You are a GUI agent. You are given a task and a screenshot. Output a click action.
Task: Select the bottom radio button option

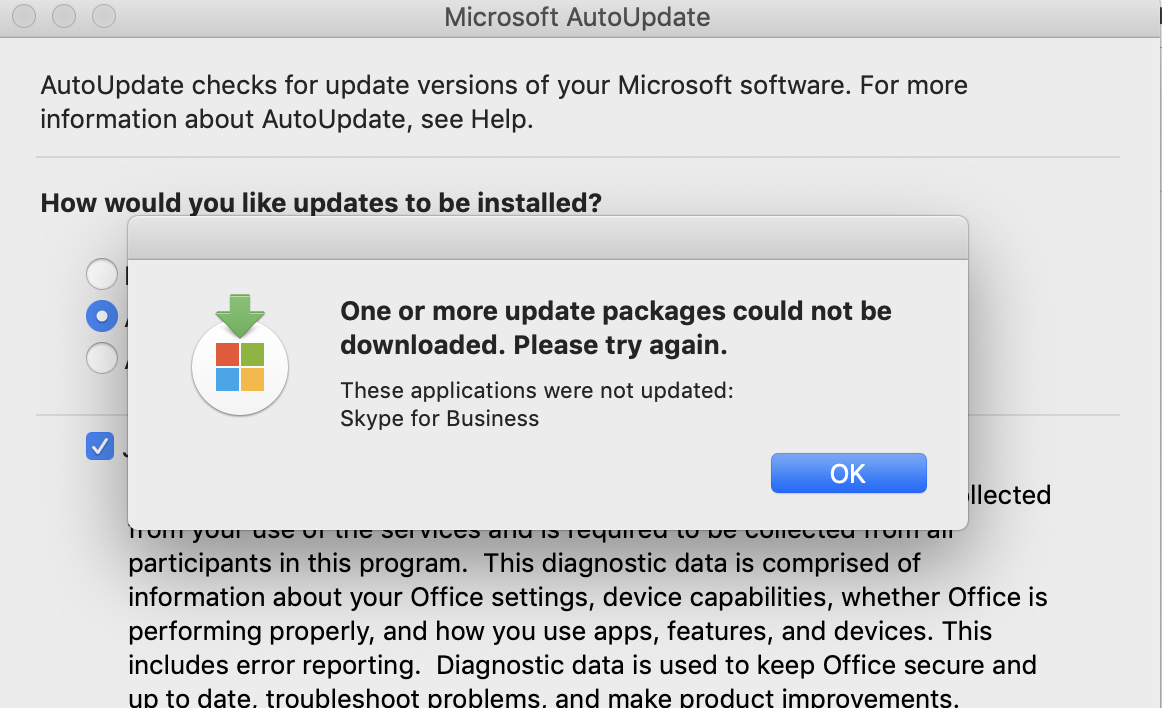coord(102,358)
